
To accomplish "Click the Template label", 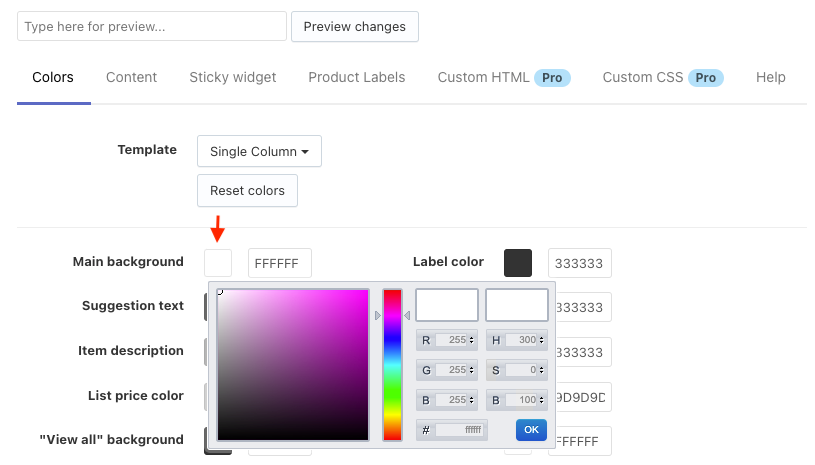I will [147, 150].
